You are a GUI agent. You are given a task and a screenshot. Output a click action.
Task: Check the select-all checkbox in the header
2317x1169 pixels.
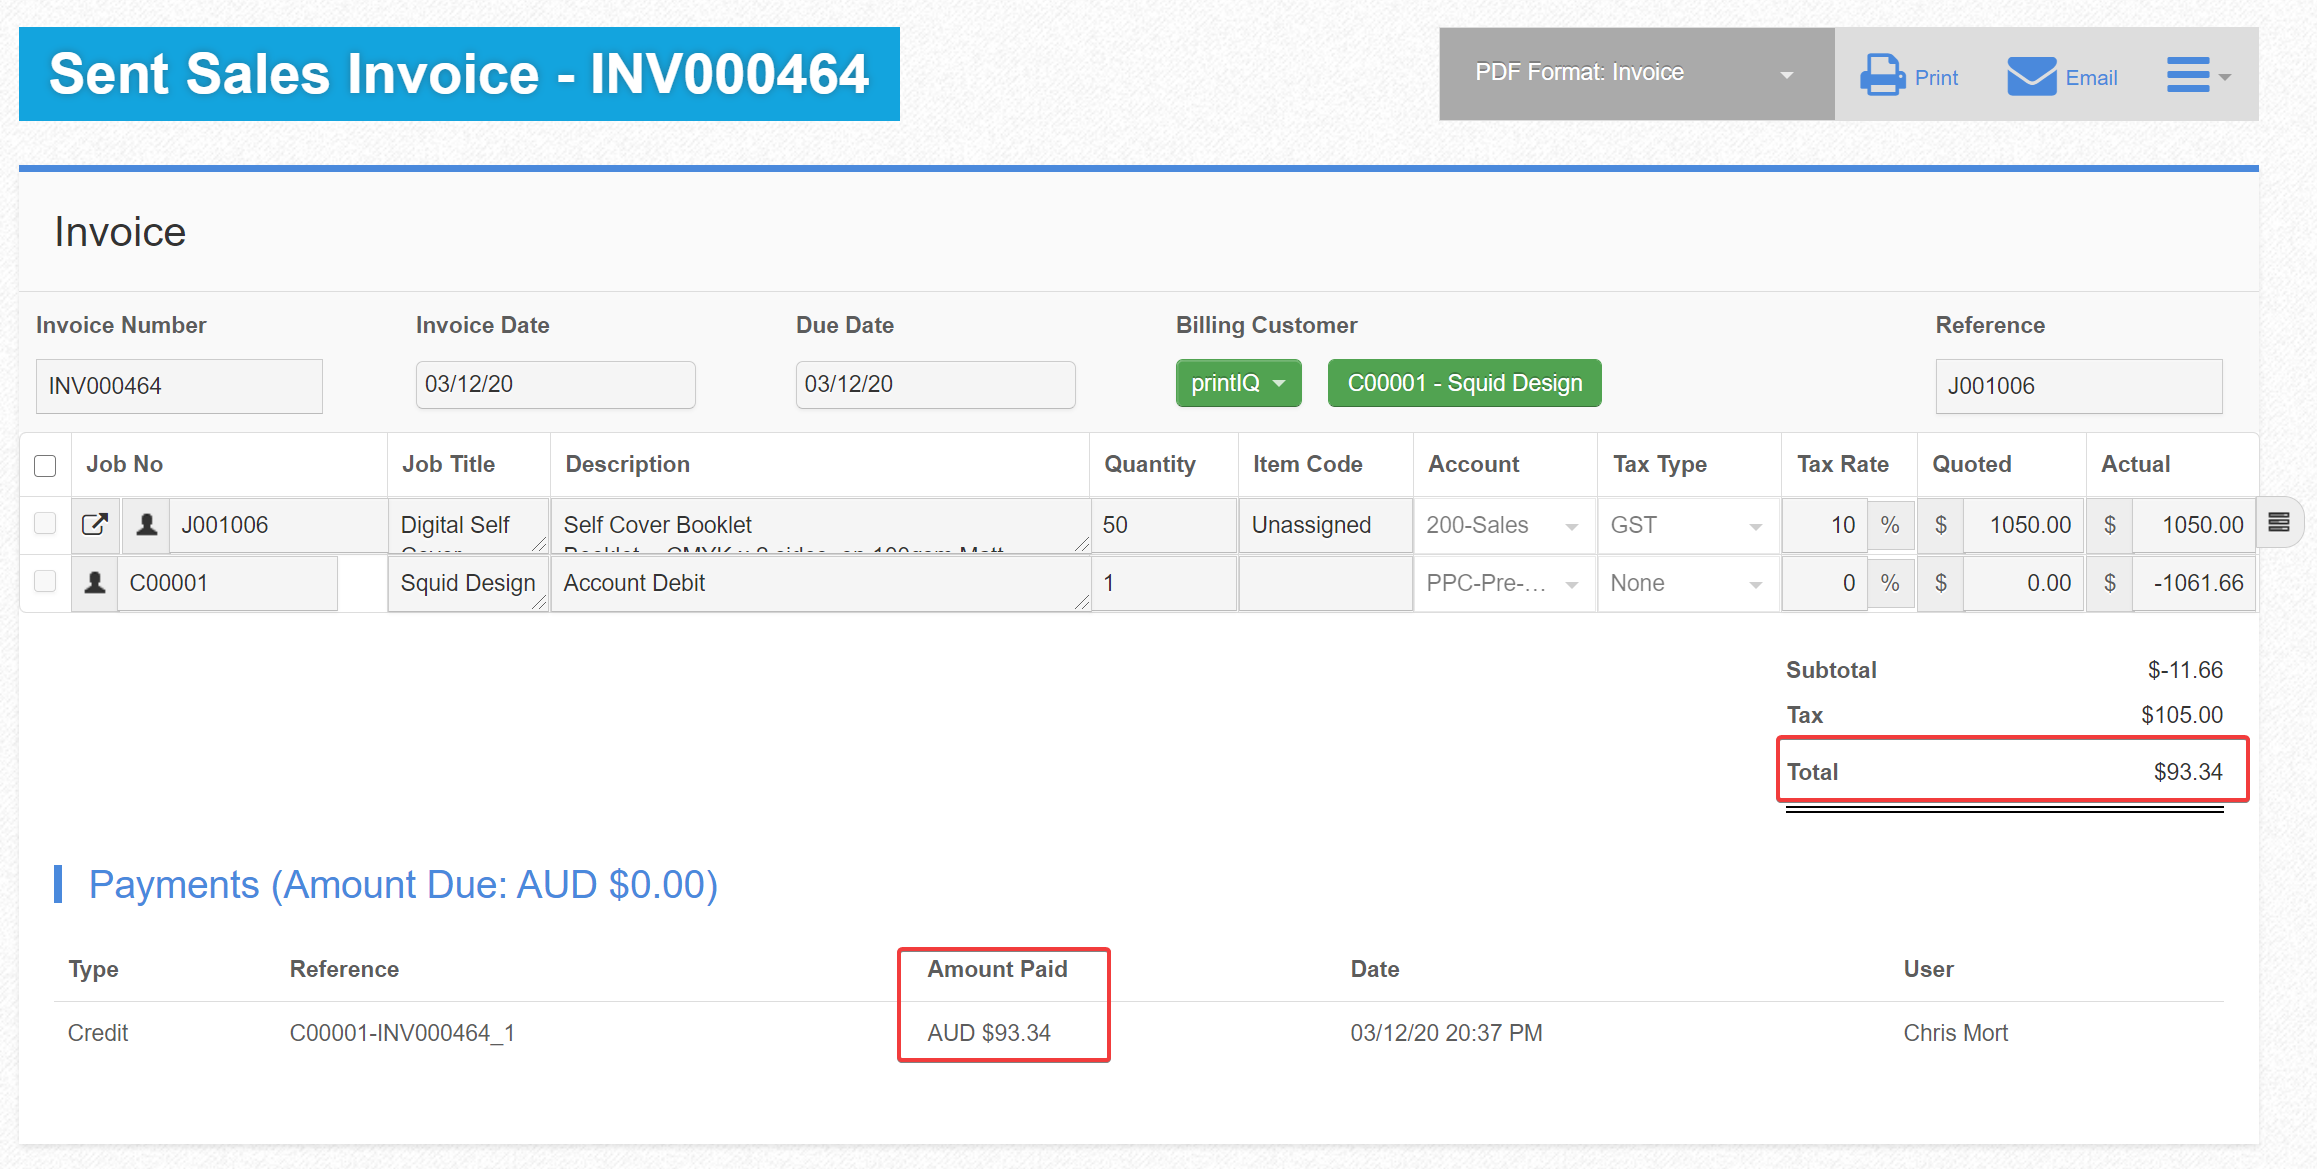[x=45, y=465]
